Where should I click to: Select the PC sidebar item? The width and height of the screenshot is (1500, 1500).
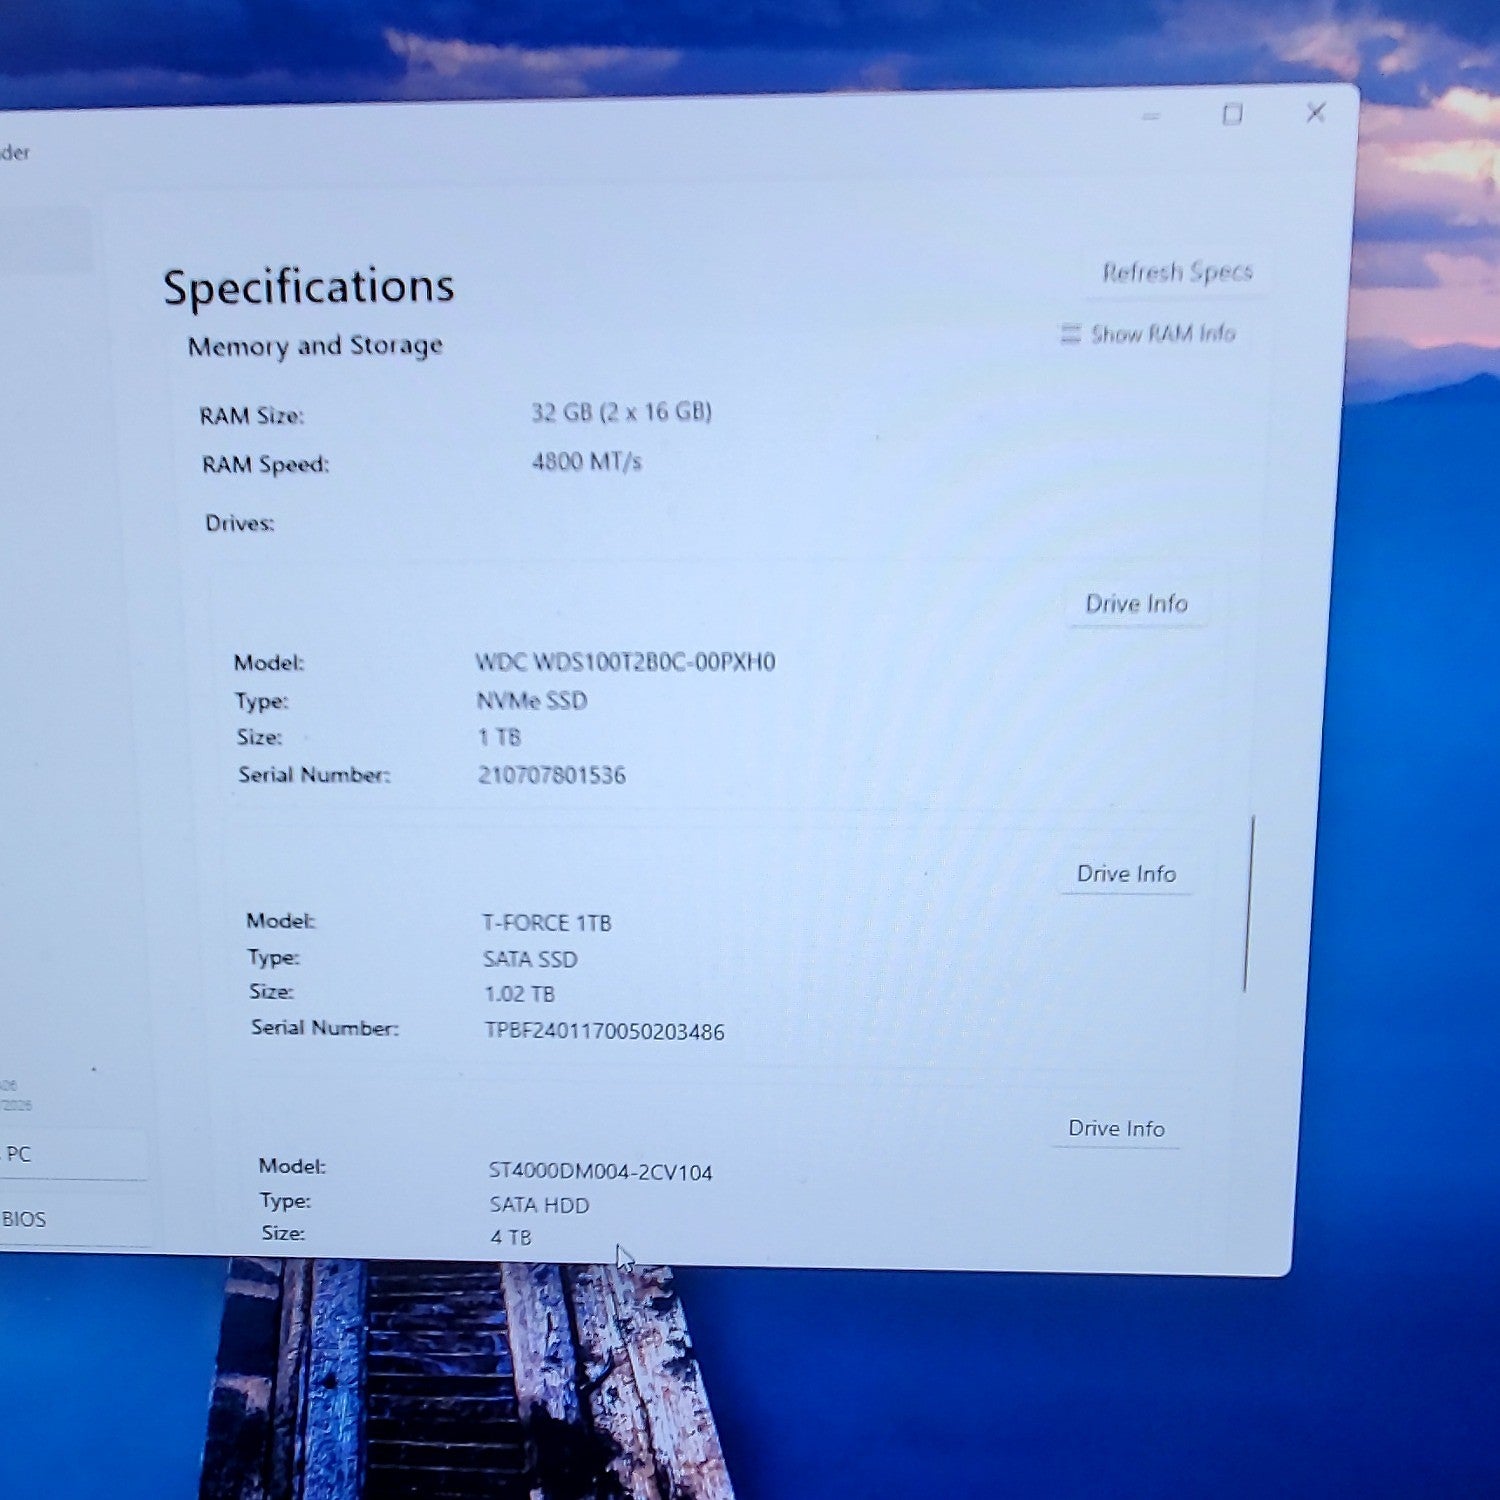coord(73,1154)
